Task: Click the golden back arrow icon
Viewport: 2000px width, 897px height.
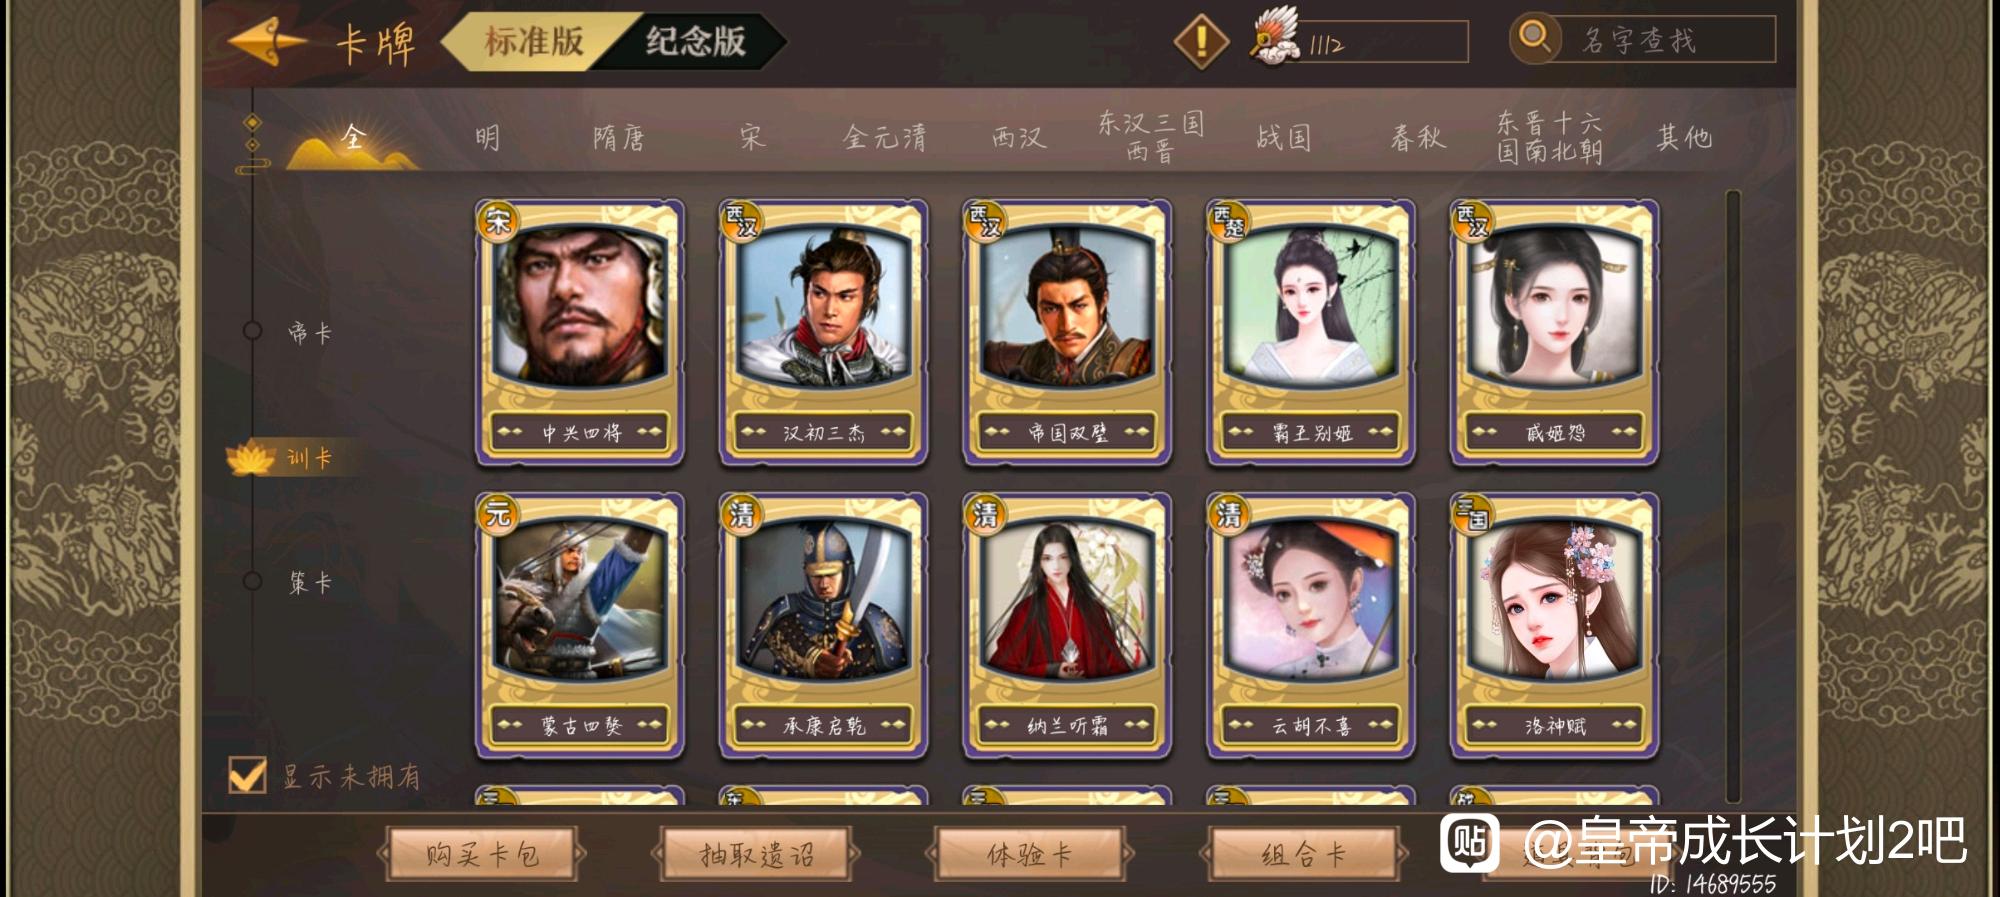Action: (x=266, y=41)
